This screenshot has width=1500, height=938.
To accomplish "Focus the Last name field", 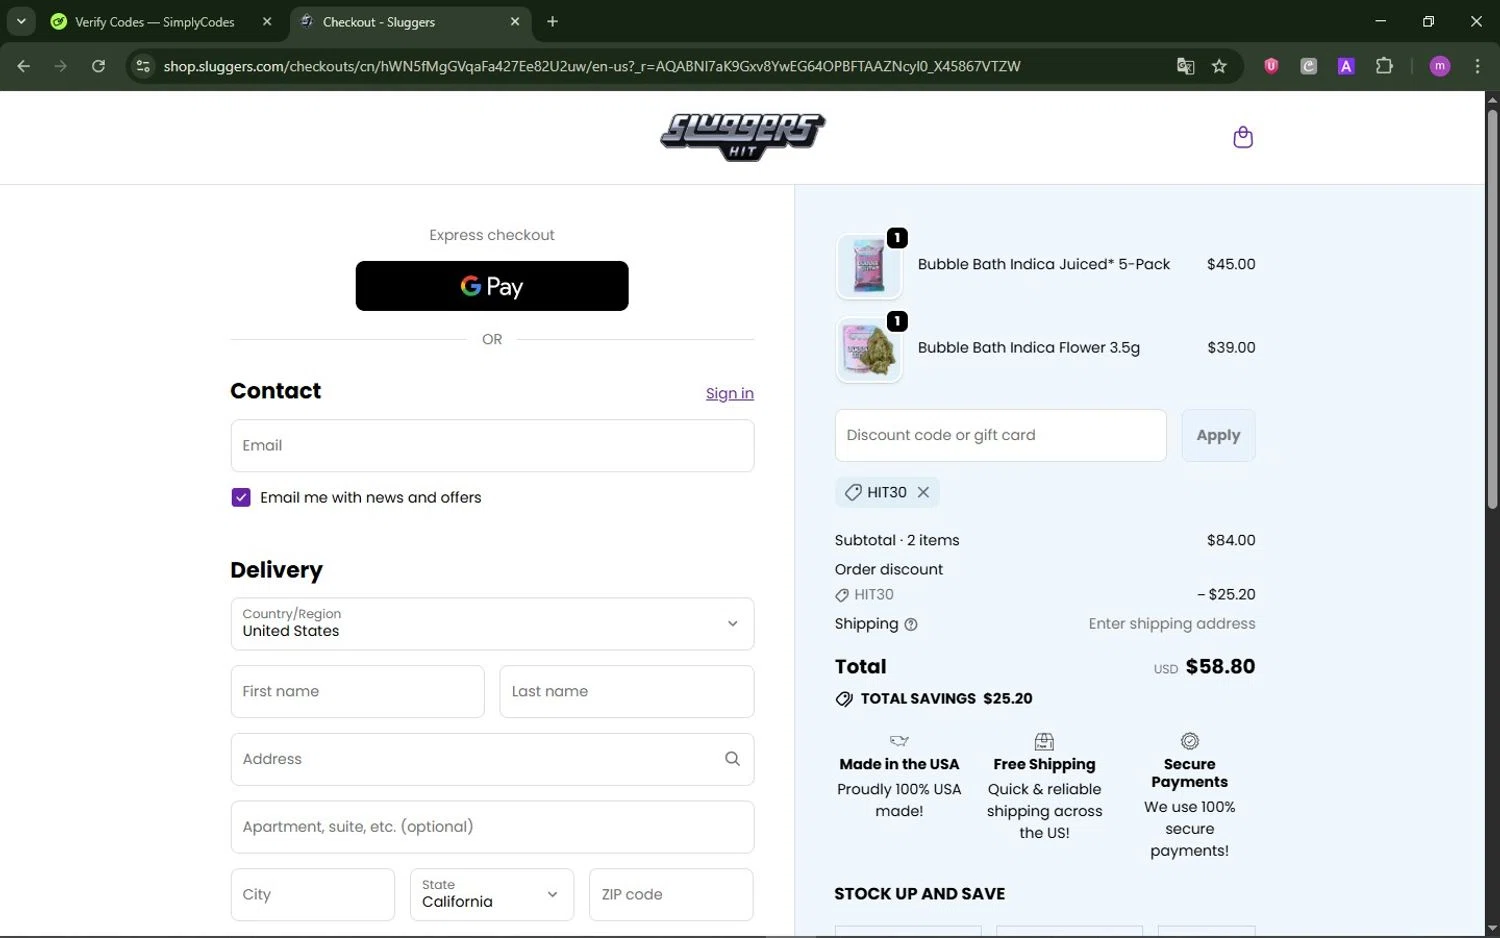I will [x=627, y=691].
